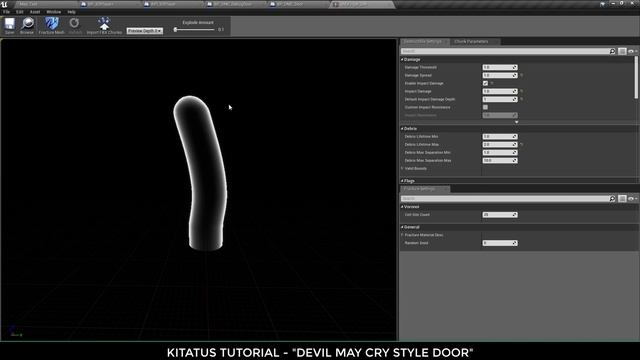The image size is (640, 360).
Task: Click Cell Site Count value field
Action: 500,215
